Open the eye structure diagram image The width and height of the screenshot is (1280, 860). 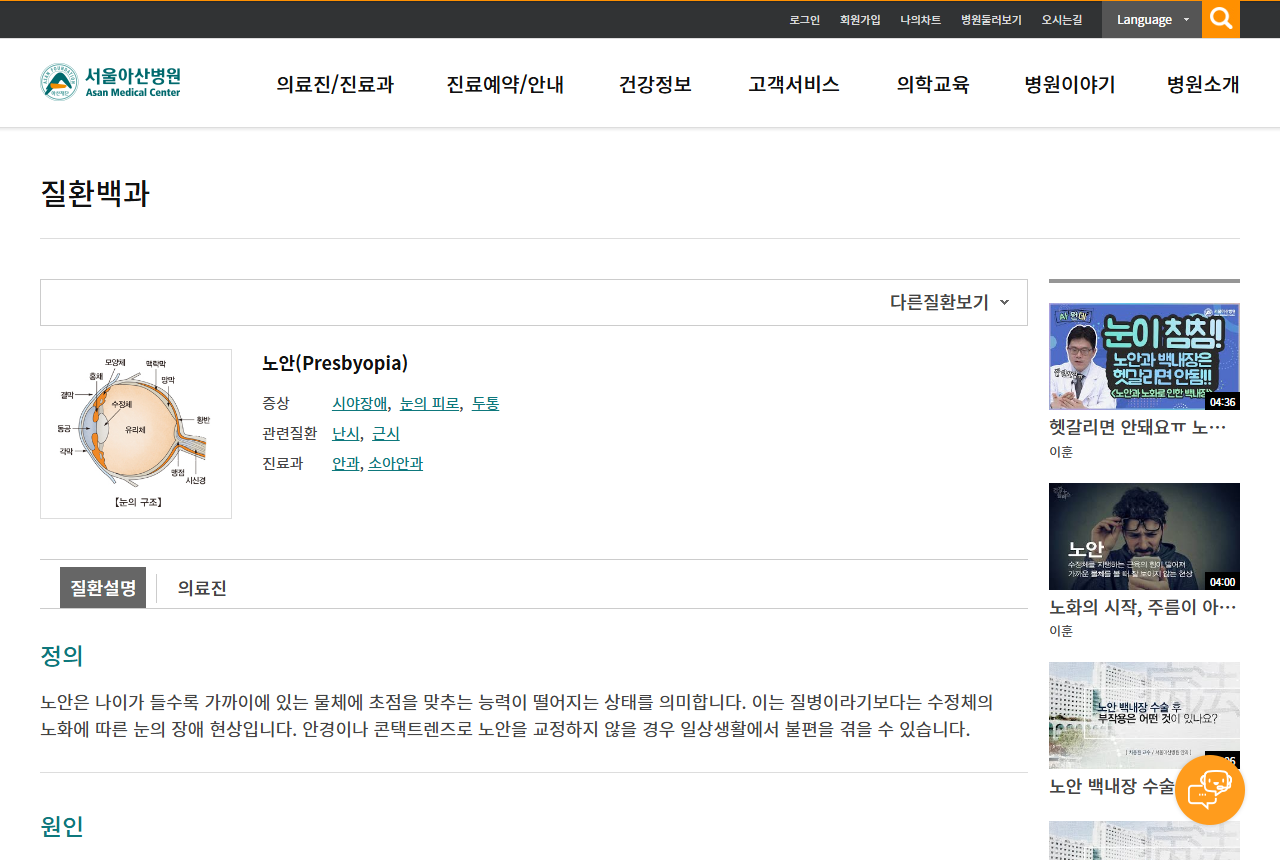click(136, 434)
